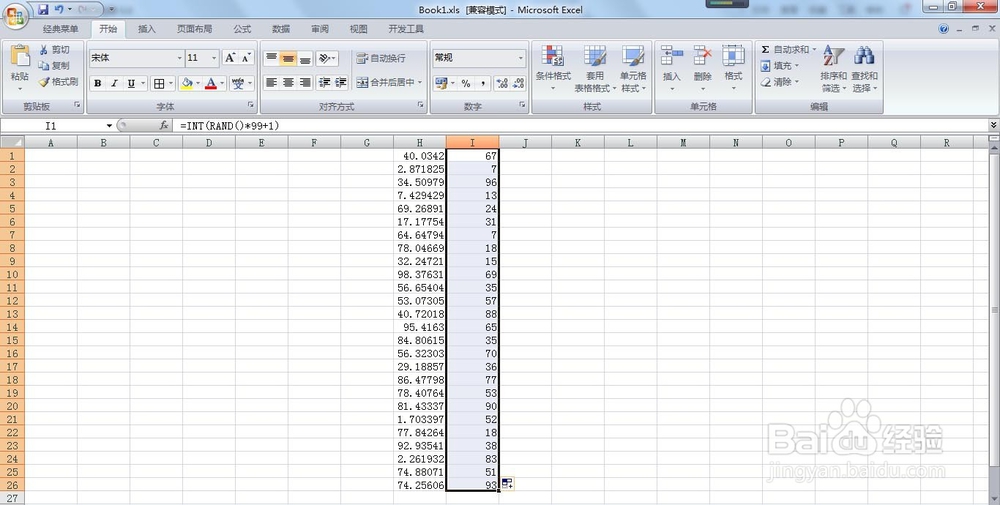Viewport: 1000px width, 505px height.
Task: Open the font size dropdown showing 11
Action: coord(214,58)
